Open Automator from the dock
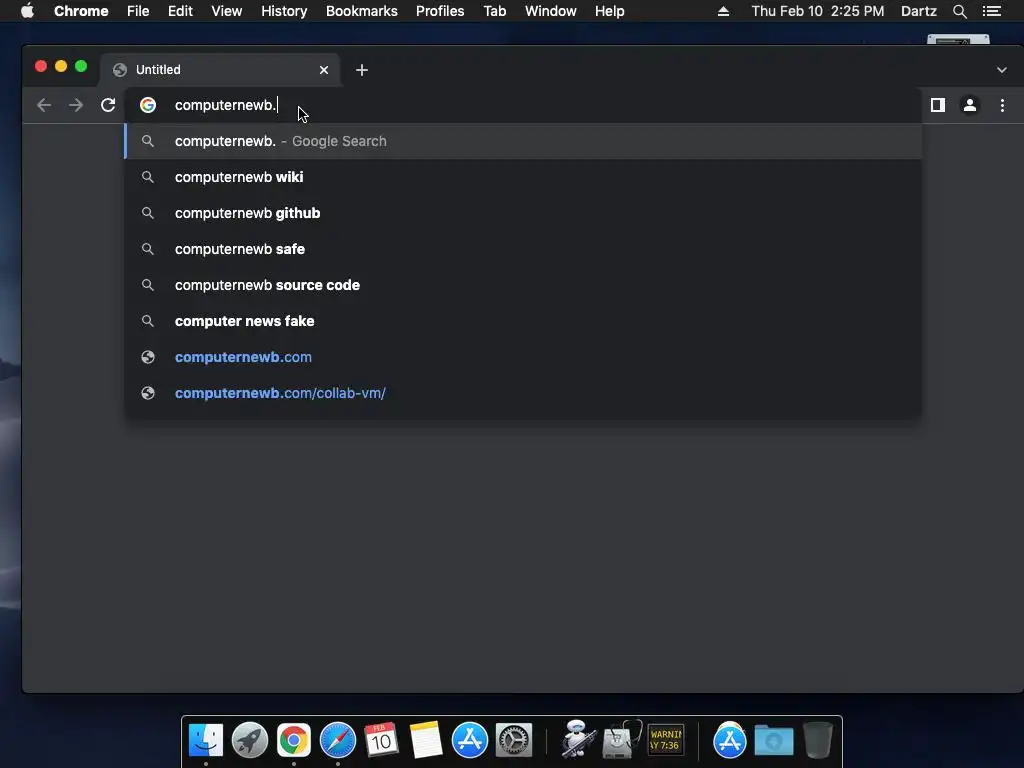The height and width of the screenshot is (768, 1024). (577, 739)
